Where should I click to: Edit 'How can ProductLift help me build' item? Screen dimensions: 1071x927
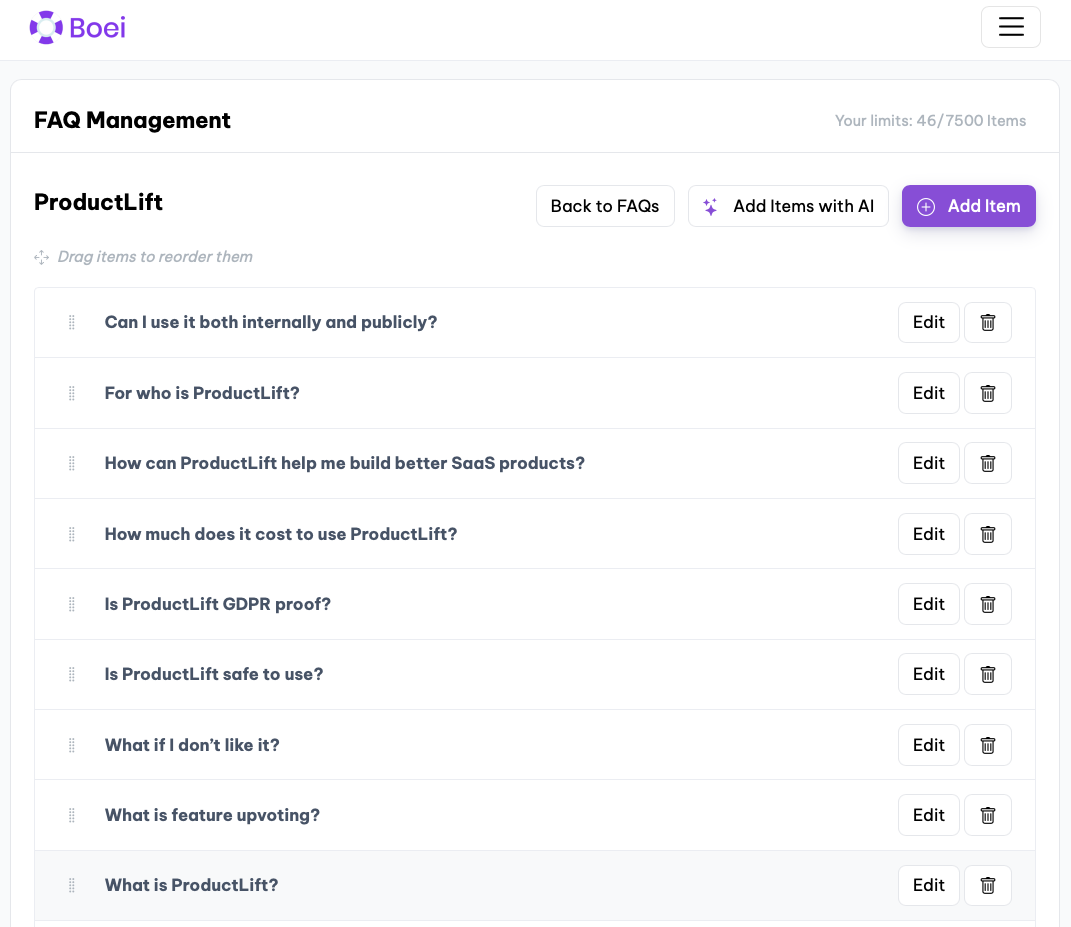tap(928, 463)
